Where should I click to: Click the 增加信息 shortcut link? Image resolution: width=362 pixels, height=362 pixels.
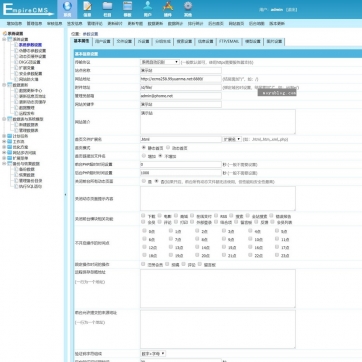14,24
